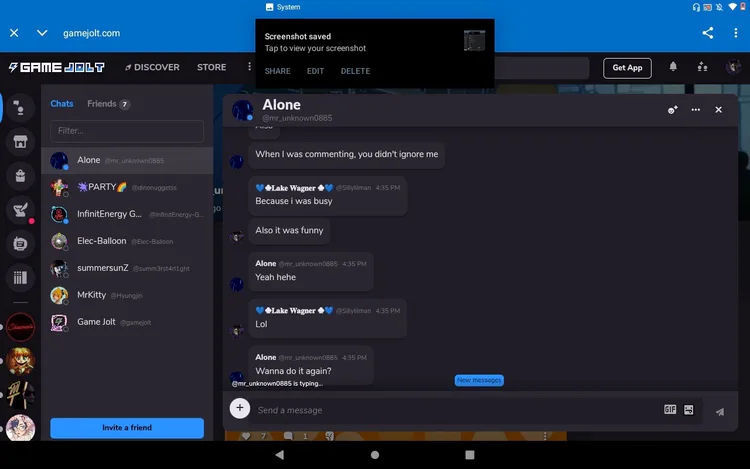Close the browser tab with X icon
This screenshot has width=750, height=469.
pyautogui.click(x=14, y=33)
